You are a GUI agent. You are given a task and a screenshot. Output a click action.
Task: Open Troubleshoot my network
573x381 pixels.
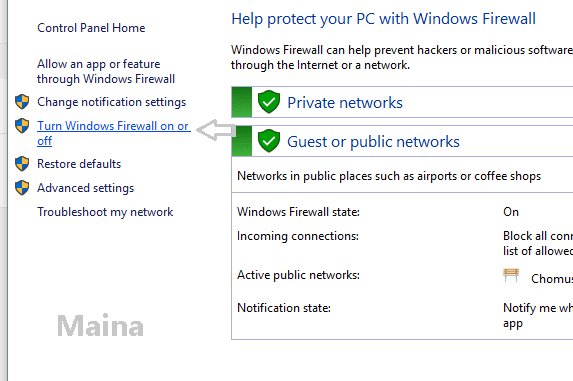tap(105, 212)
